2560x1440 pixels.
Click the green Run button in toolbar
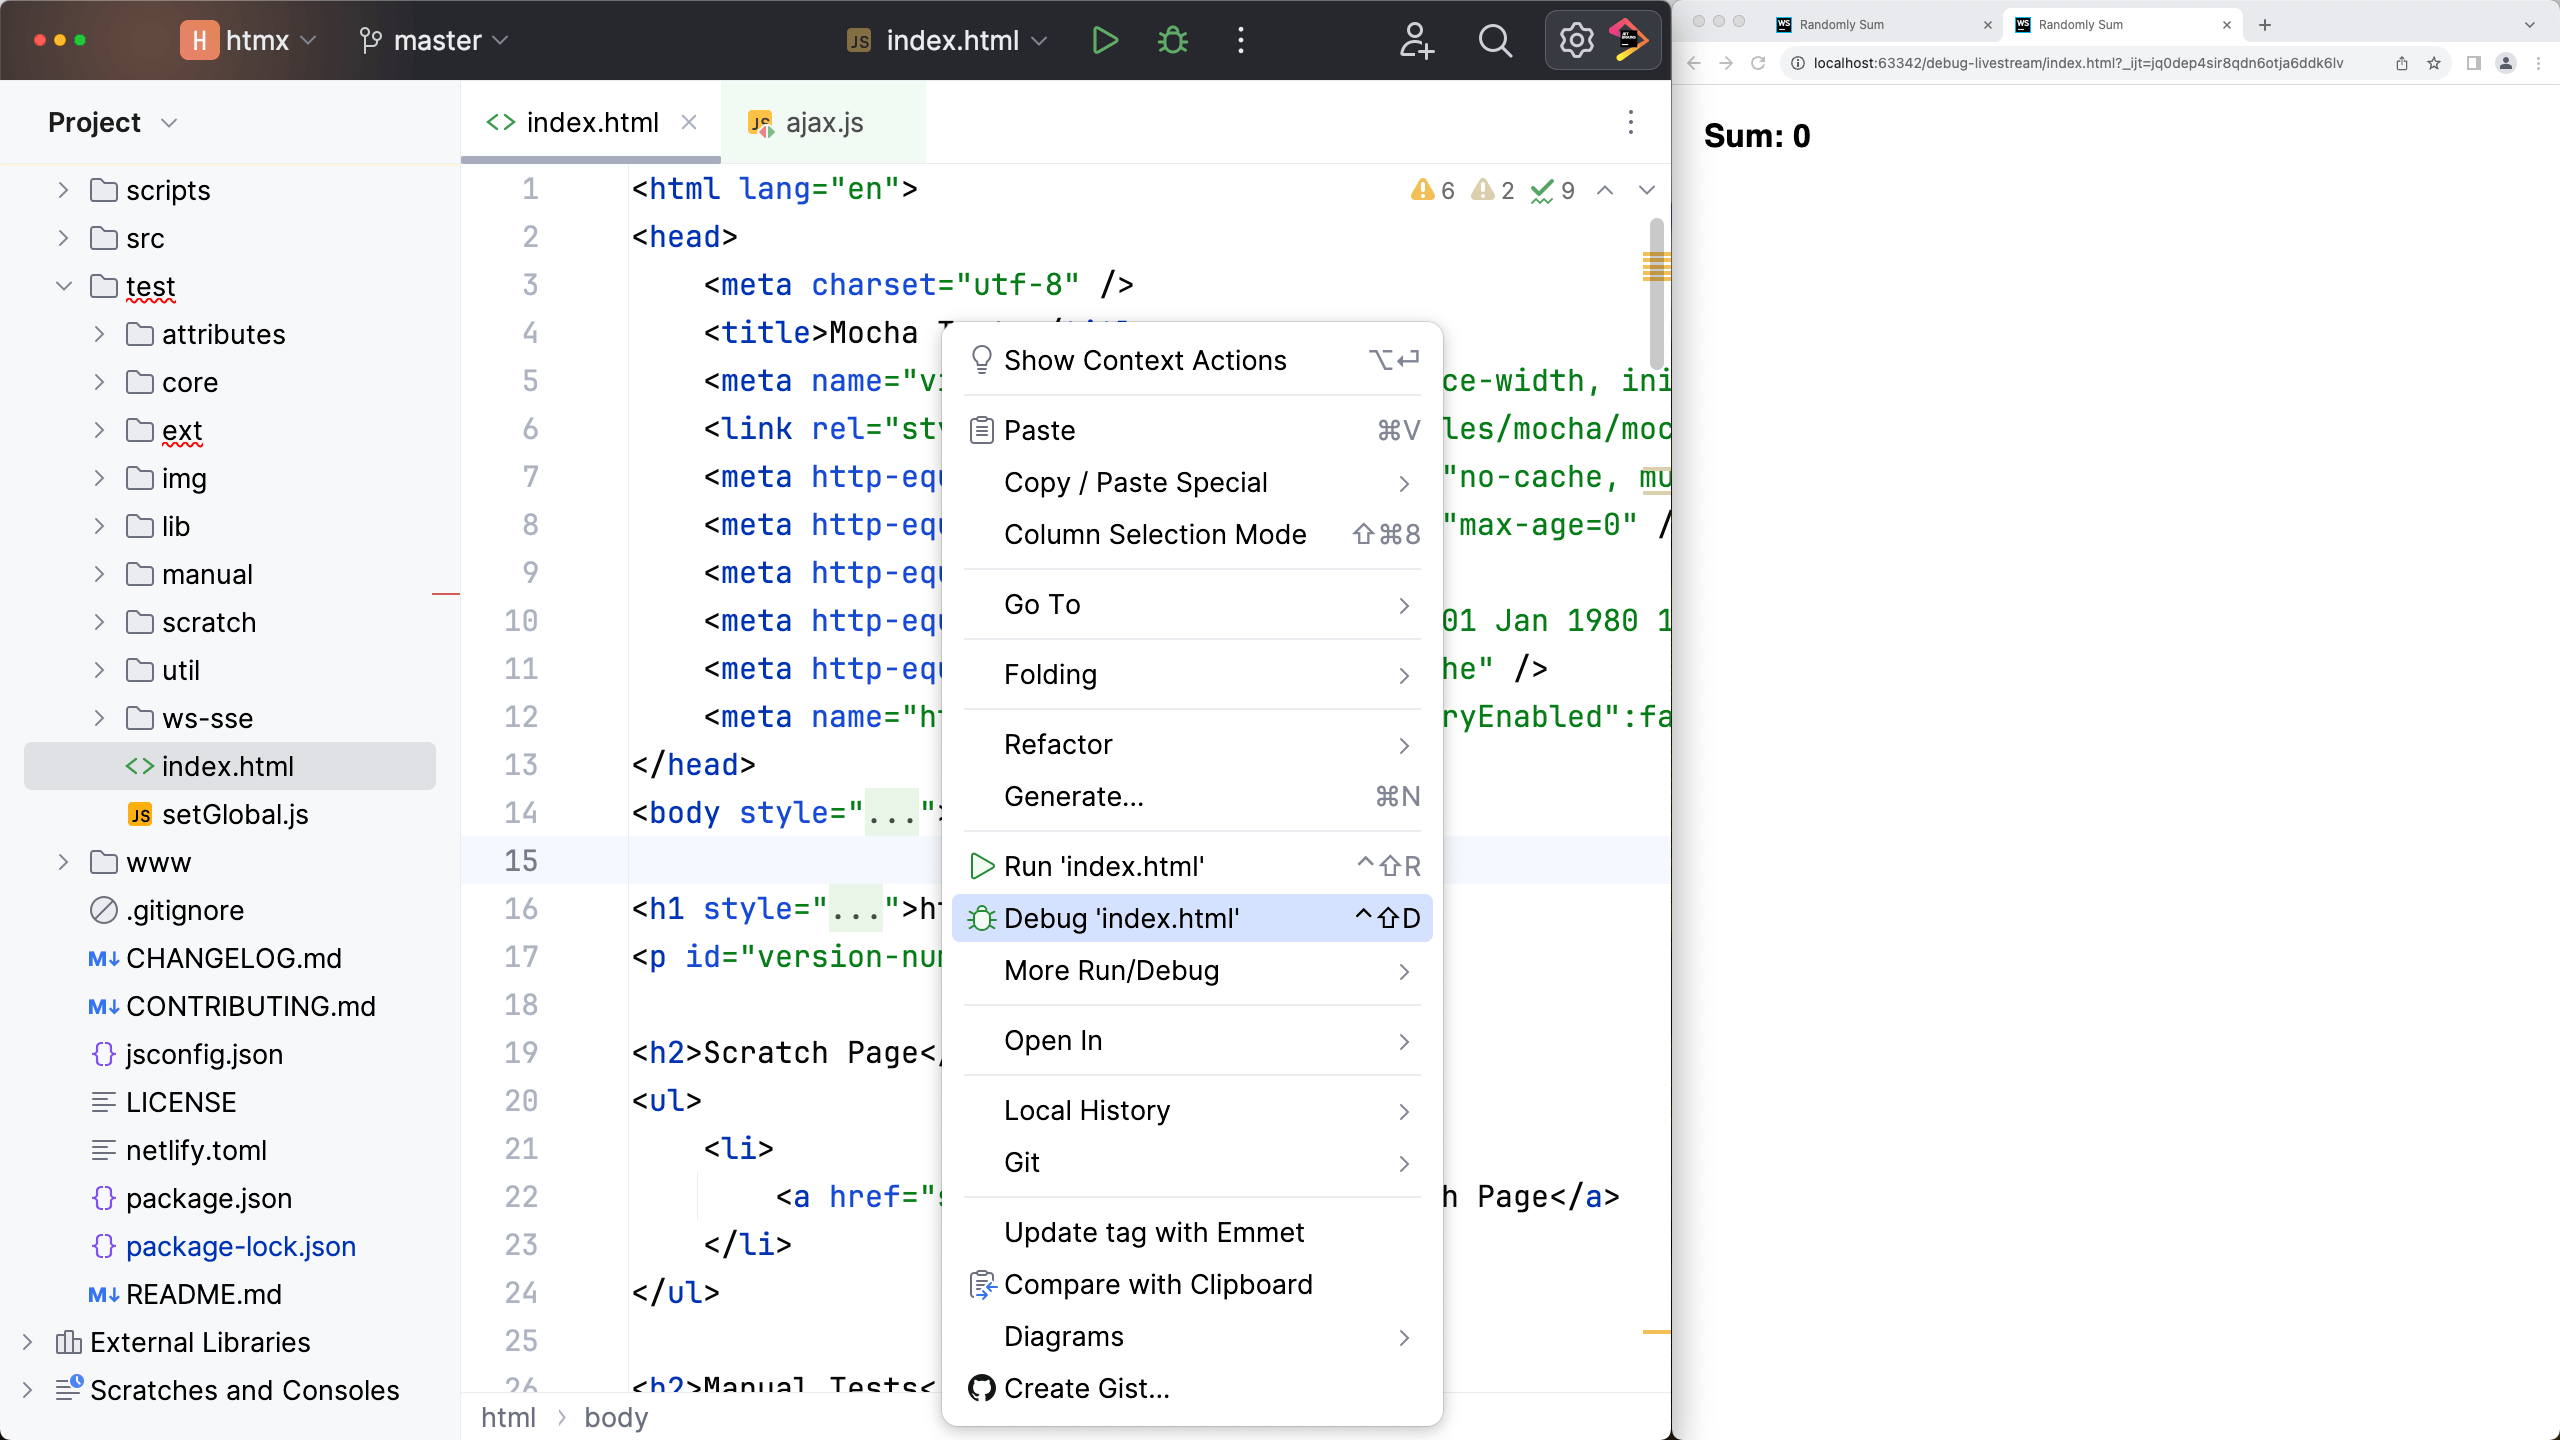[x=1104, y=40]
